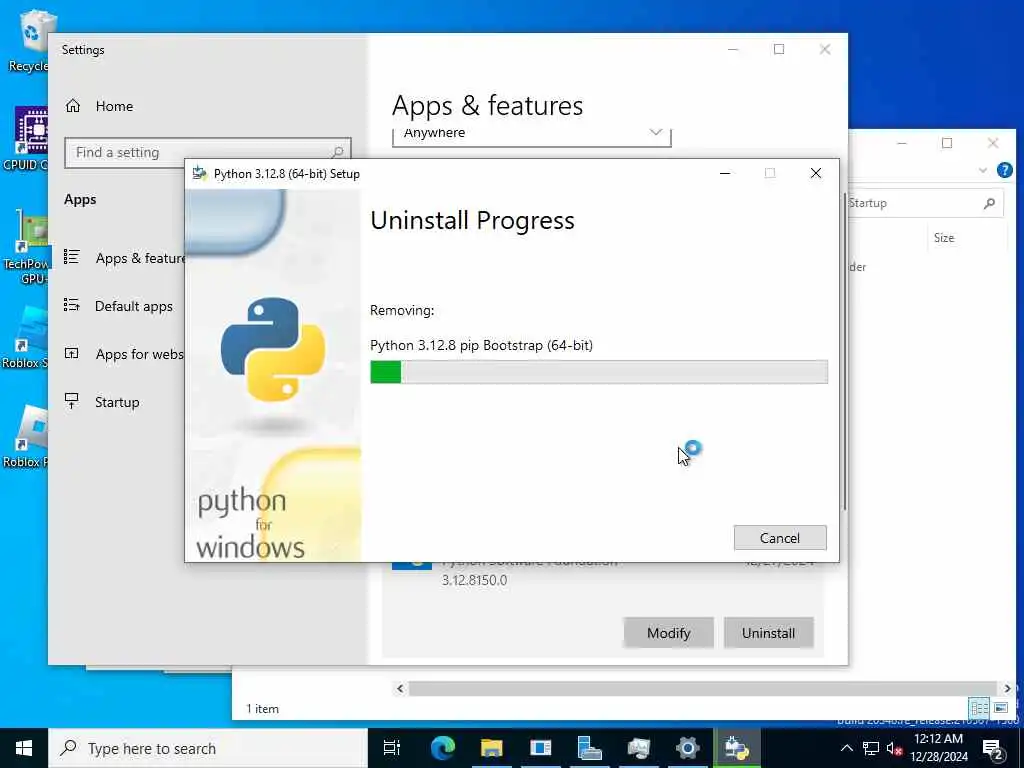Close the Settings window
The image size is (1024, 768).
tap(825, 50)
